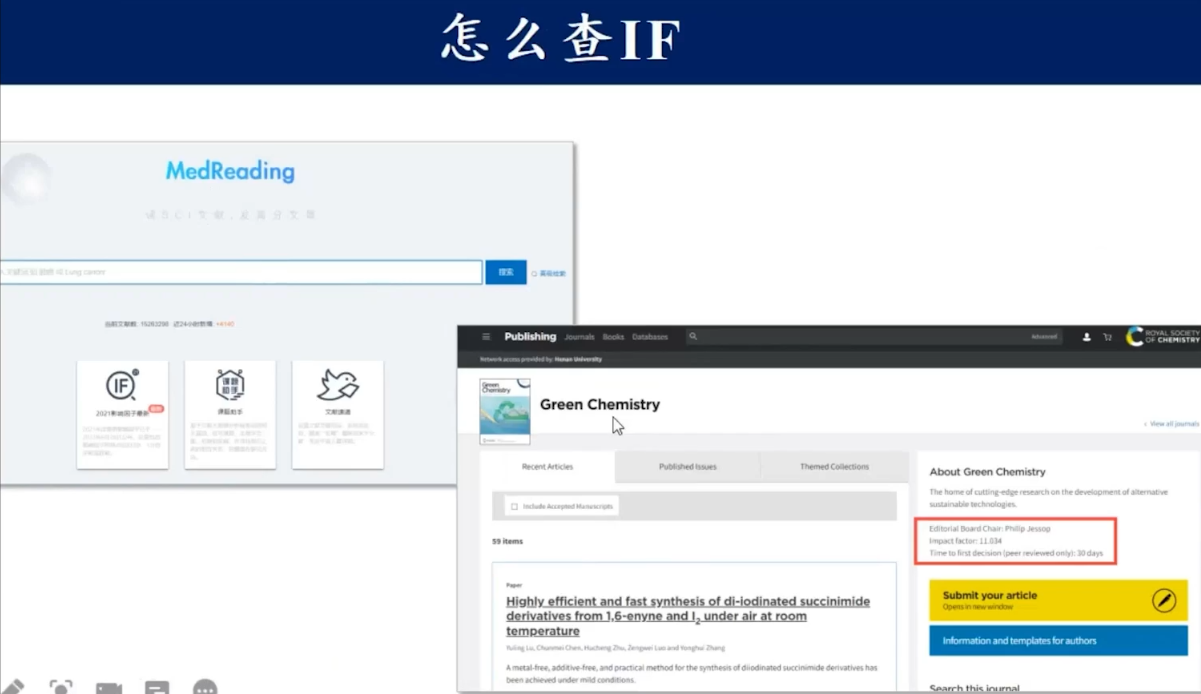Toggle the advanced search option beside MedReading search
The height and width of the screenshot is (694, 1201).
point(549,273)
